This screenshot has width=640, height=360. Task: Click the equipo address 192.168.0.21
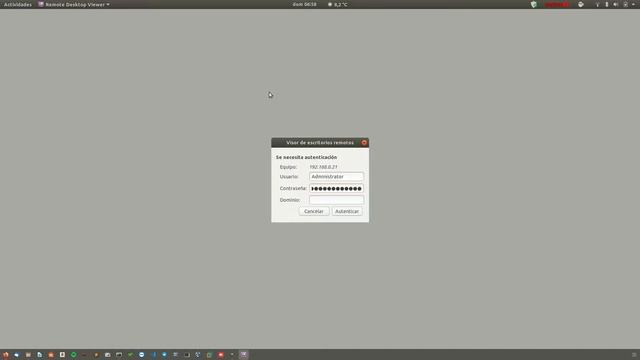coord(323,167)
